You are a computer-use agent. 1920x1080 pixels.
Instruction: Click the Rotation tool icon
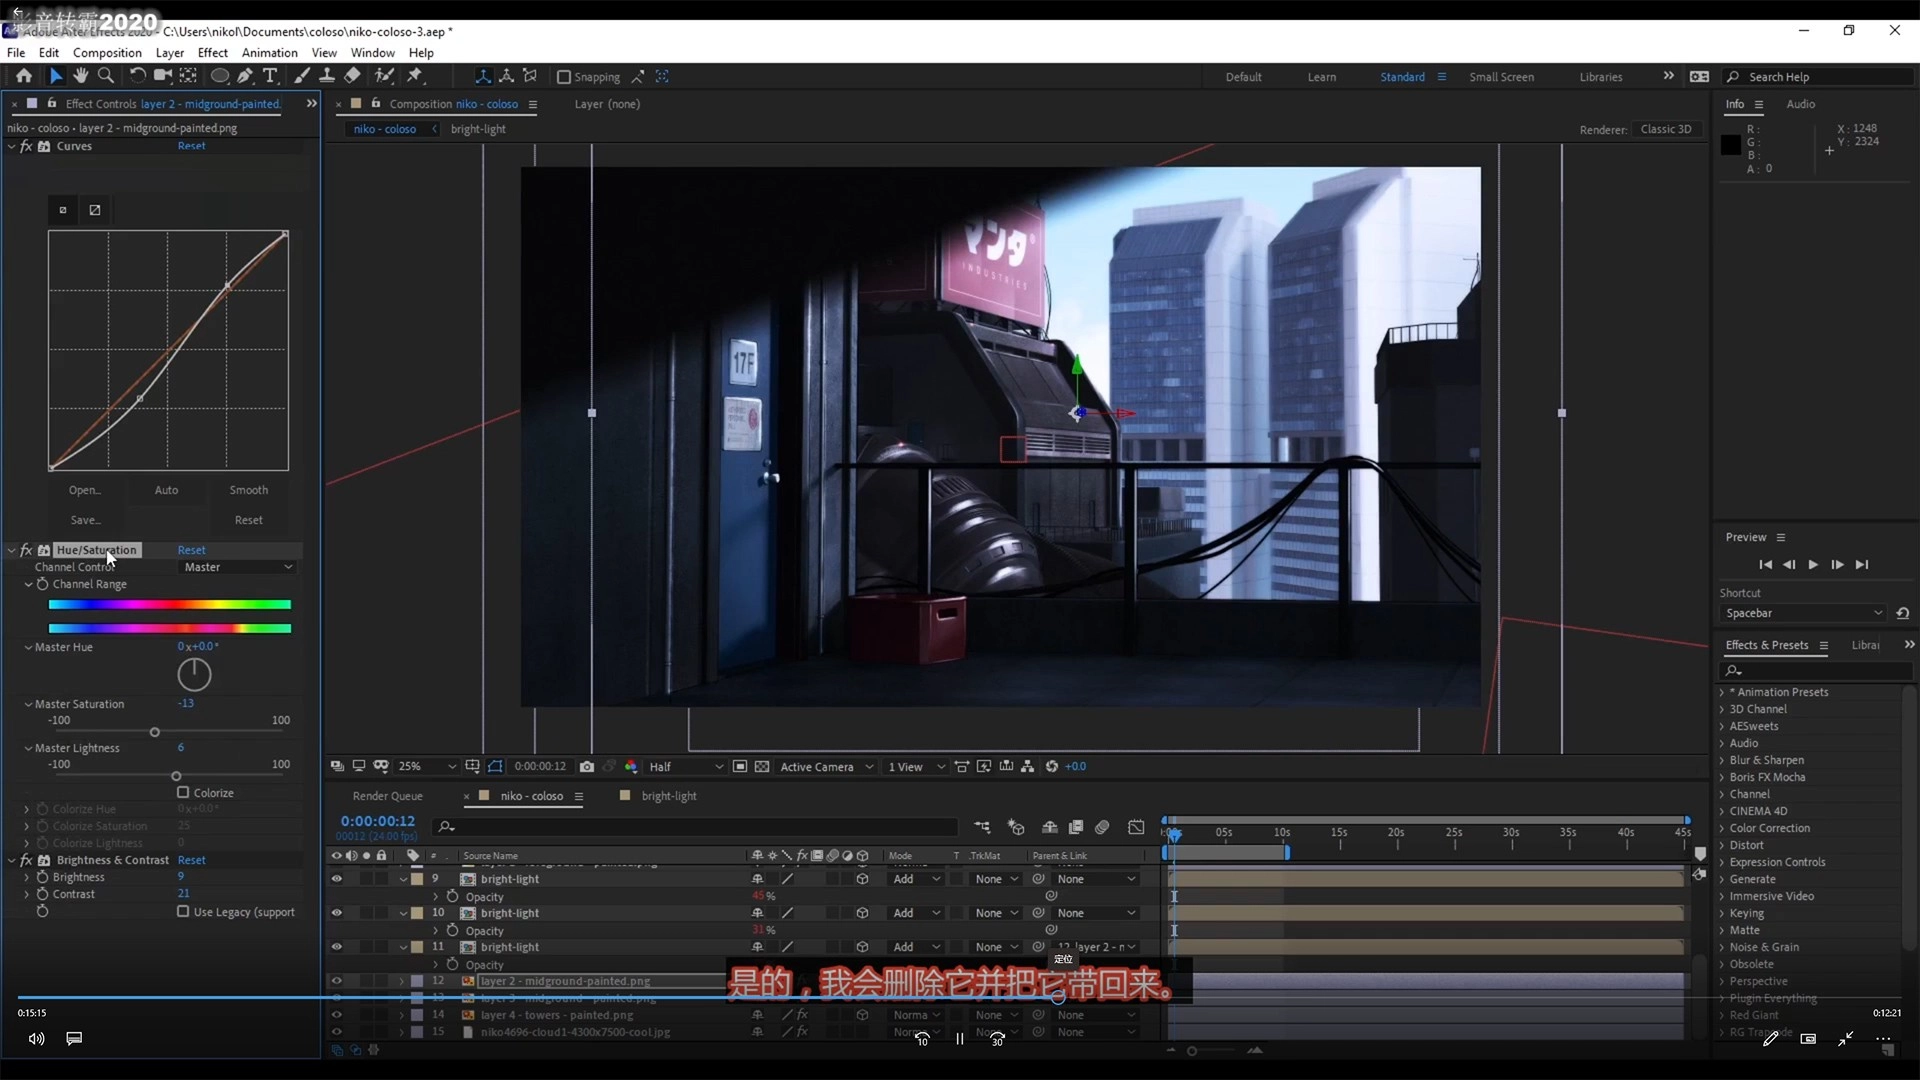tap(137, 76)
